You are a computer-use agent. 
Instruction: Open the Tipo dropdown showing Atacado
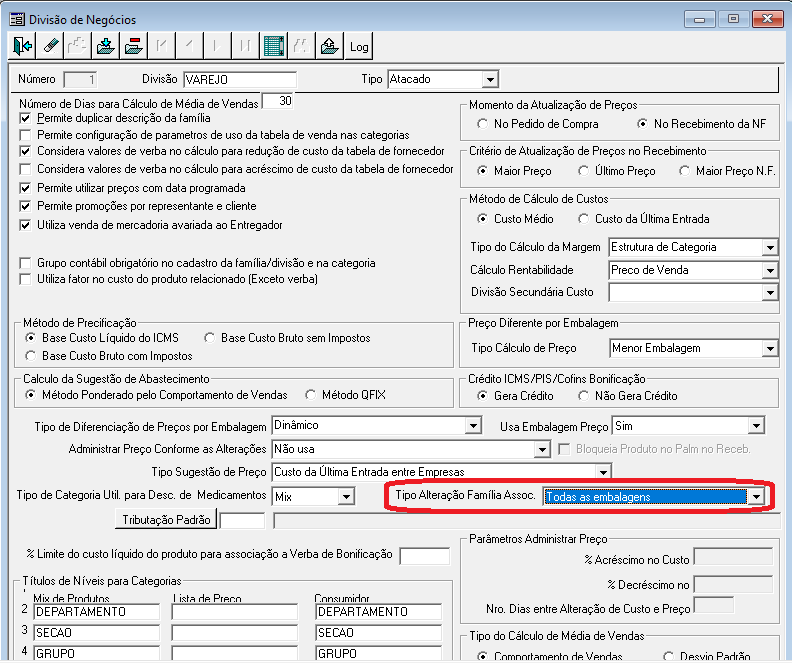pos(489,80)
